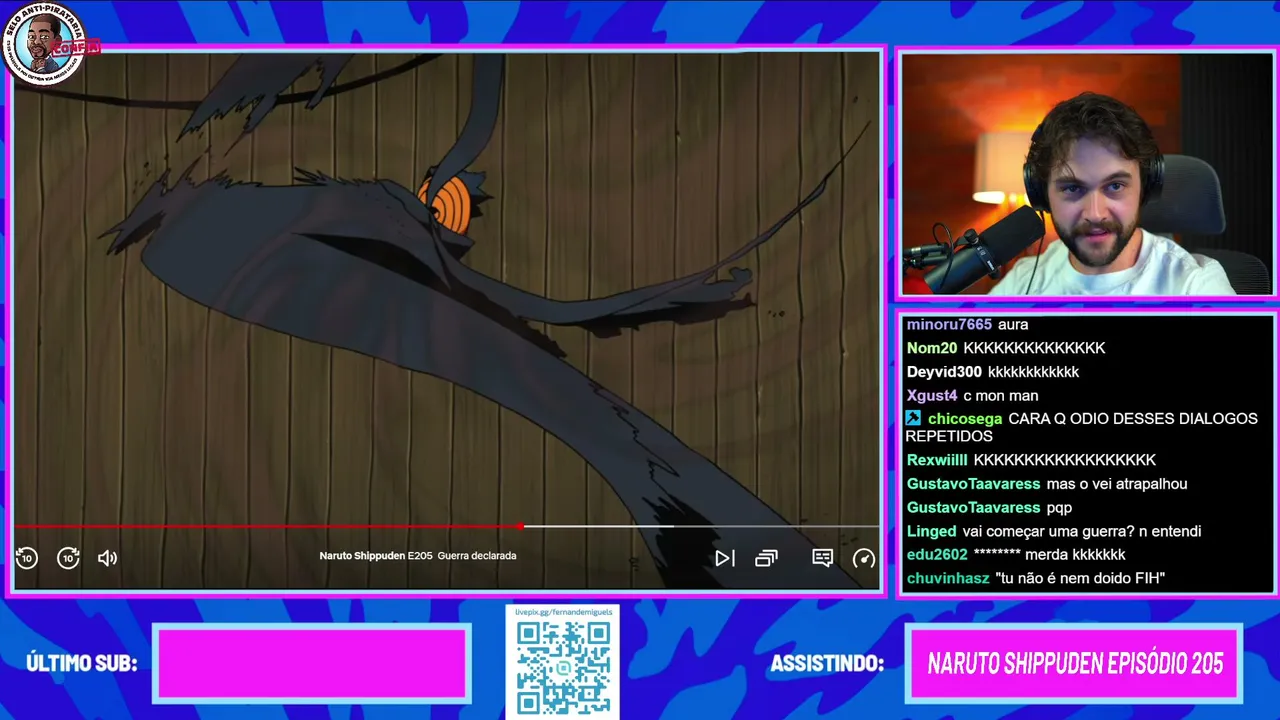Play the next episode

point(725,558)
